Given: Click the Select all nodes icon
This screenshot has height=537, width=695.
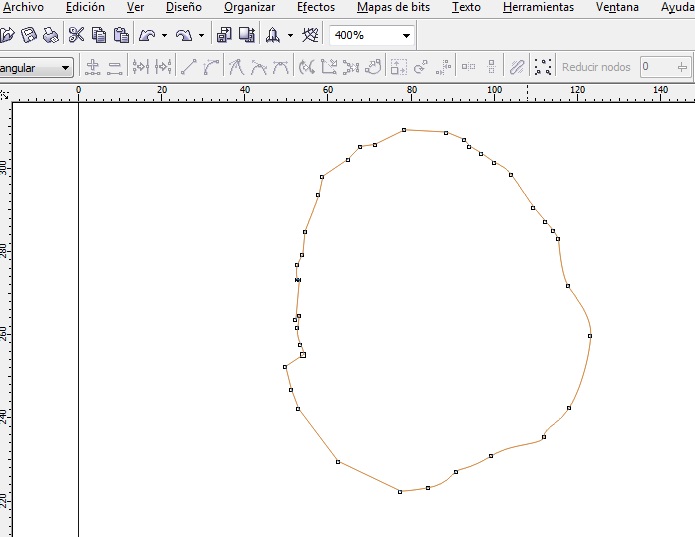Looking at the screenshot, I should tap(543, 67).
